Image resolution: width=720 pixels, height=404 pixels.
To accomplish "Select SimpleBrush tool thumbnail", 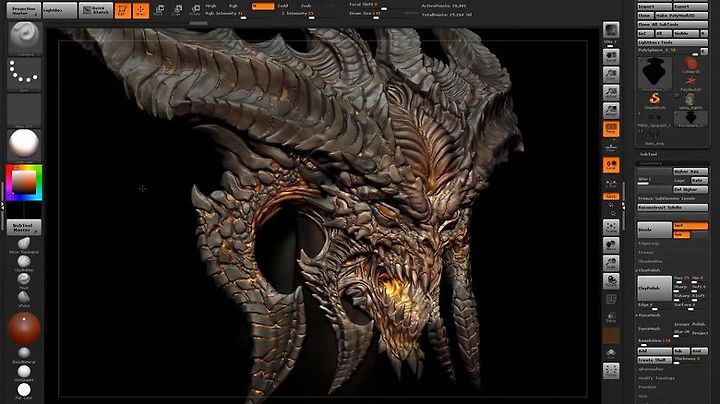I will (x=654, y=100).
